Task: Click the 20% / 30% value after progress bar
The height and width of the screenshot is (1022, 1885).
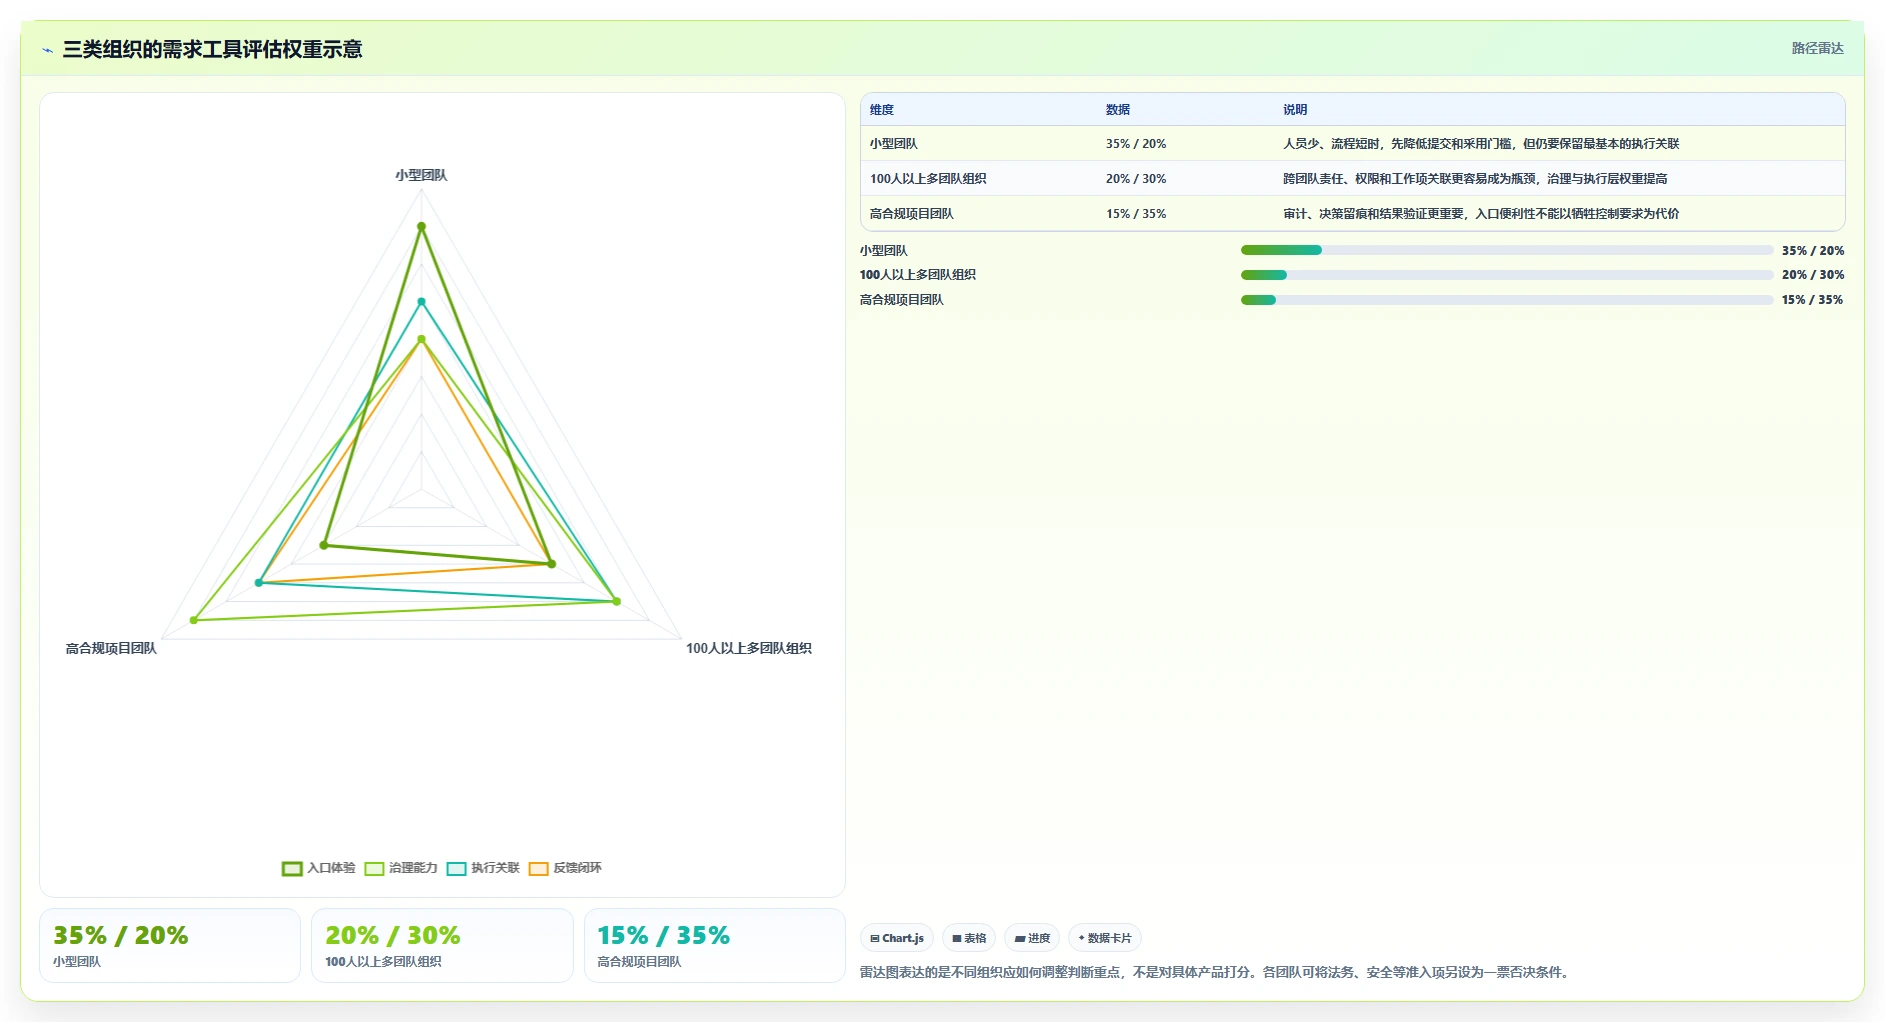Action: click(x=1813, y=275)
